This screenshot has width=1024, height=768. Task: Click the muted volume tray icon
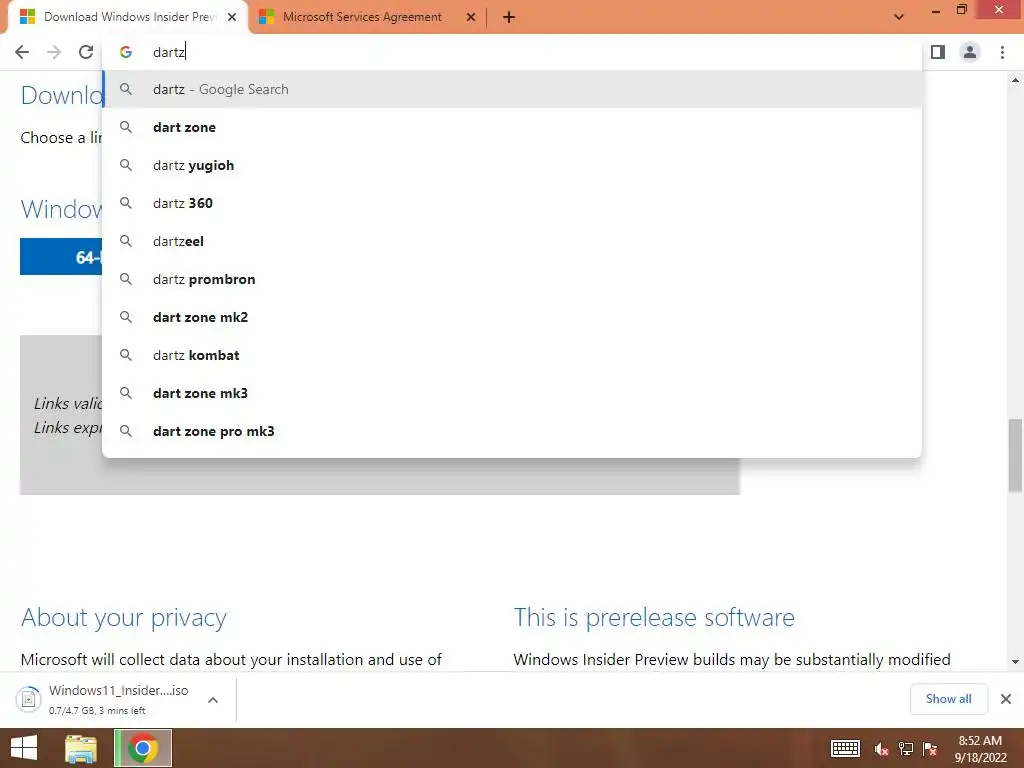[x=881, y=749]
